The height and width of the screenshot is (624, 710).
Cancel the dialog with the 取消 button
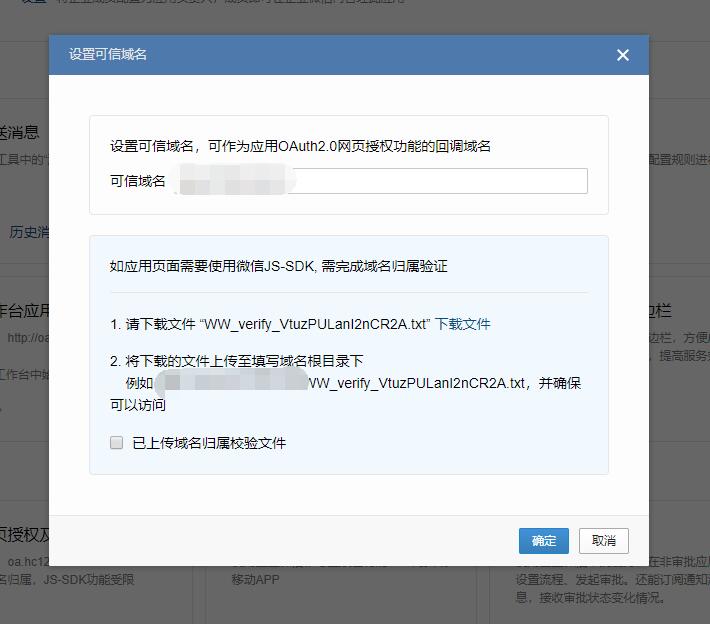click(603, 541)
